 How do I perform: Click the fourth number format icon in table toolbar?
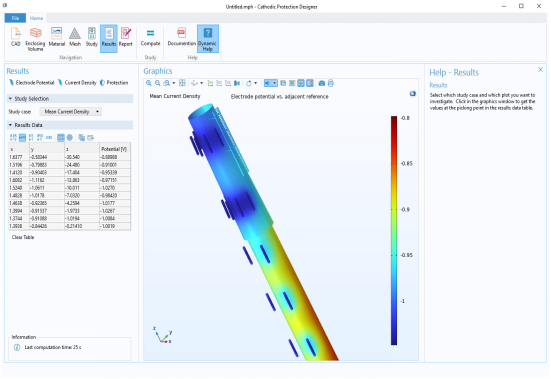40,137
